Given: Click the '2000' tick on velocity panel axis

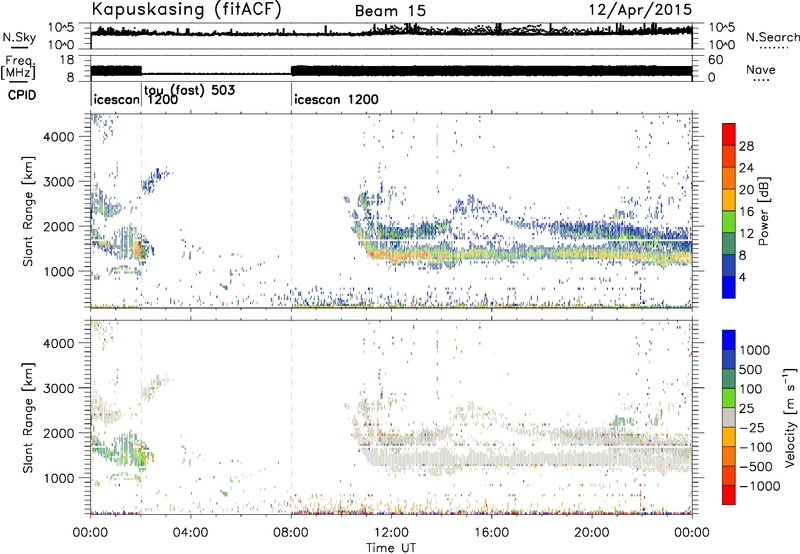Looking at the screenshot, I should (59, 433).
